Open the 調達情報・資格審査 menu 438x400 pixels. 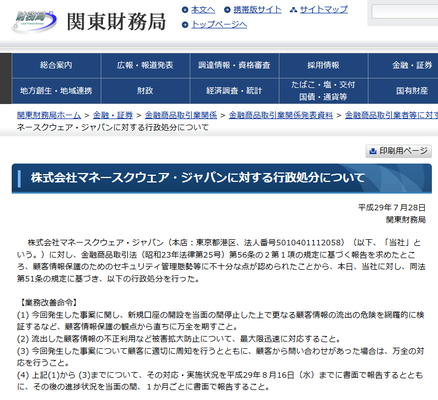point(234,65)
